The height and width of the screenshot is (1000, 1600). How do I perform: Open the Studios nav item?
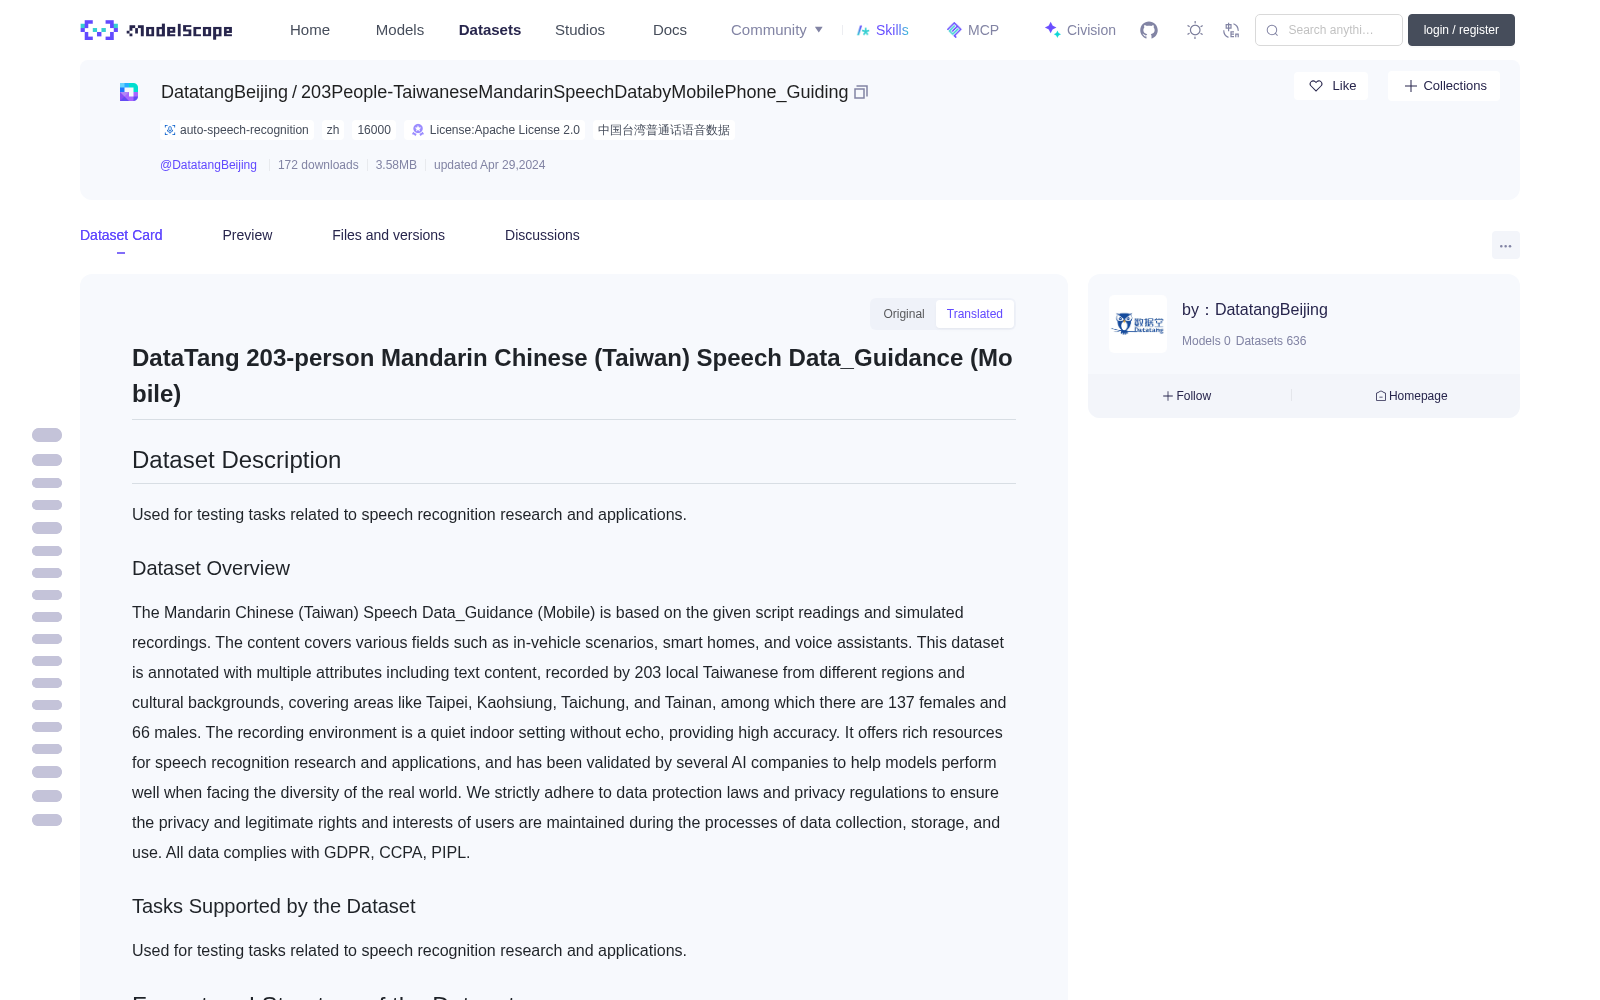click(580, 30)
